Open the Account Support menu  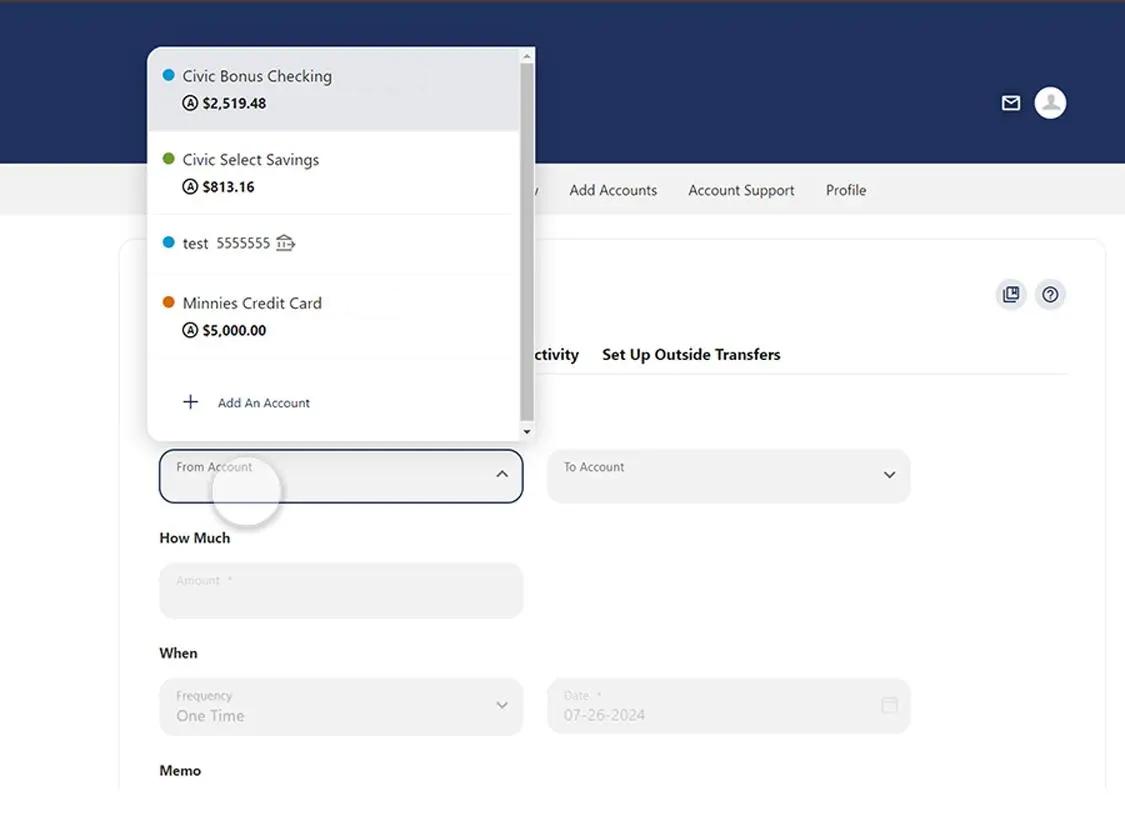740,190
